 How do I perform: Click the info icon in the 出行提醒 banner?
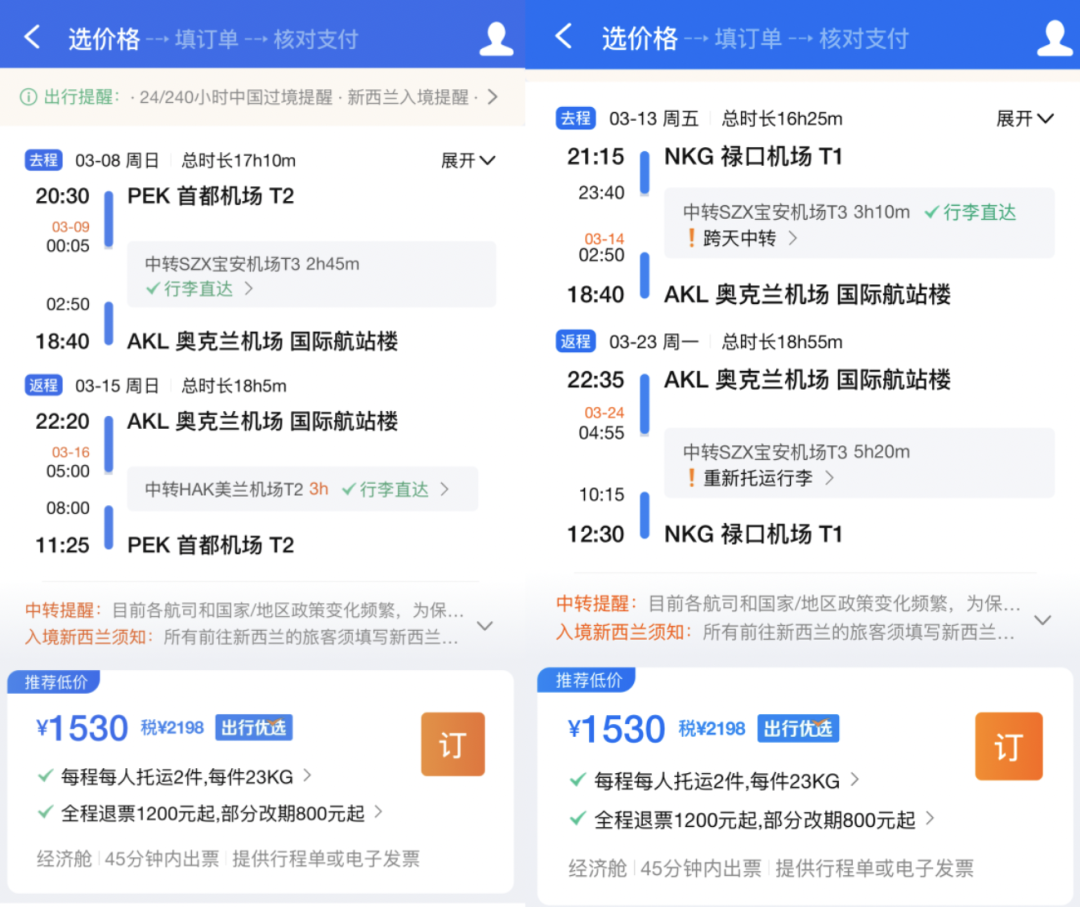[x=22, y=96]
